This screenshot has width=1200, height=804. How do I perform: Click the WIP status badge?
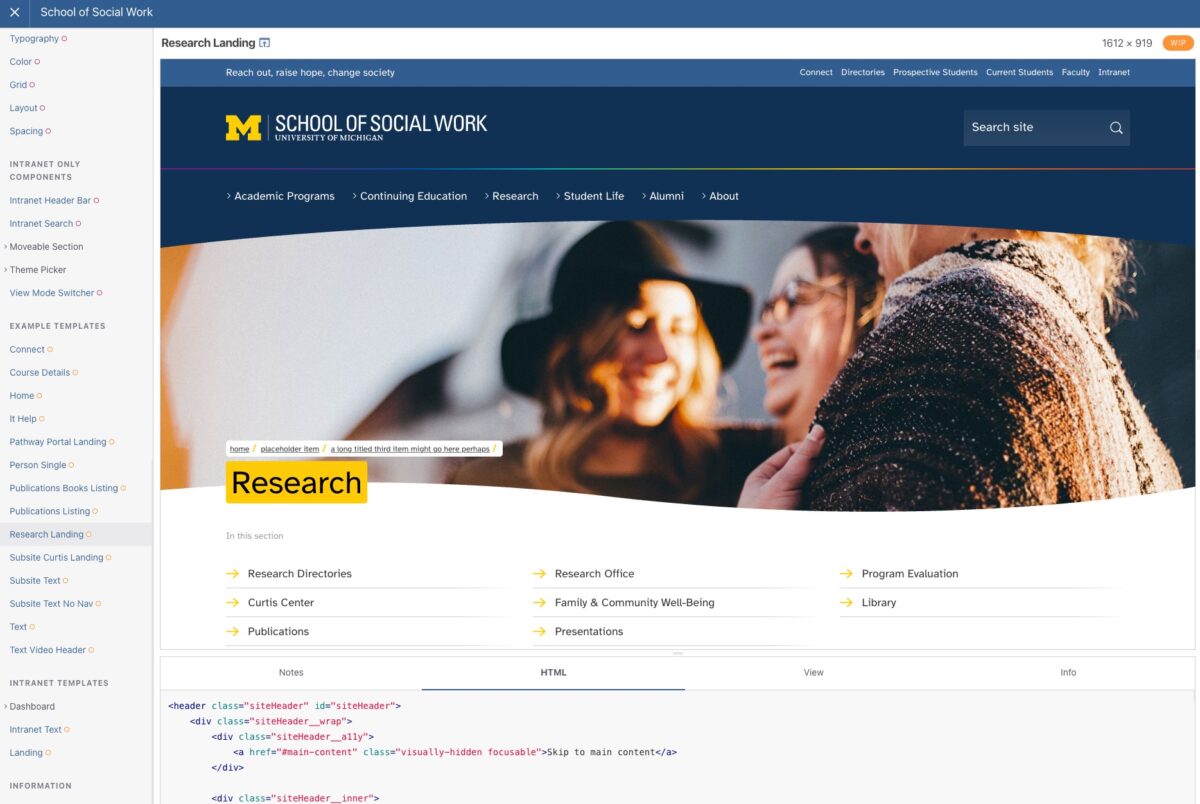point(1178,43)
